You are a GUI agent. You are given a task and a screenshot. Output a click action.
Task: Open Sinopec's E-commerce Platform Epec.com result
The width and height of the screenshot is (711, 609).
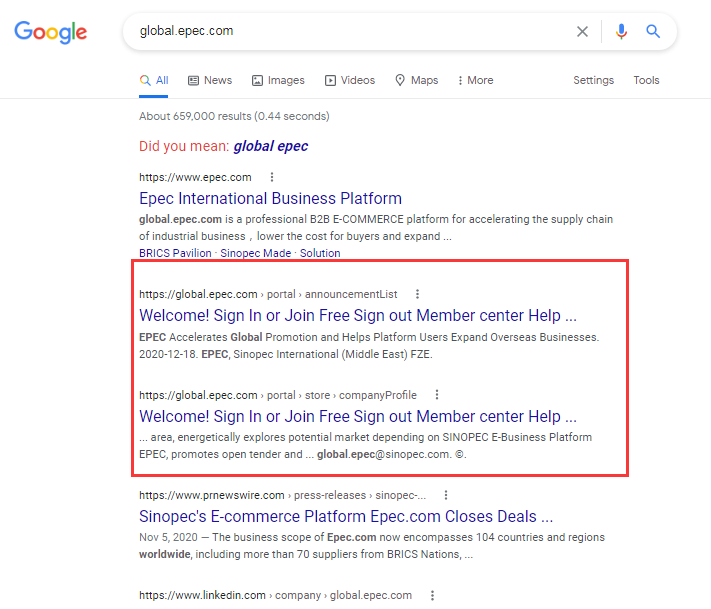pyautogui.click(x=346, y=516)
